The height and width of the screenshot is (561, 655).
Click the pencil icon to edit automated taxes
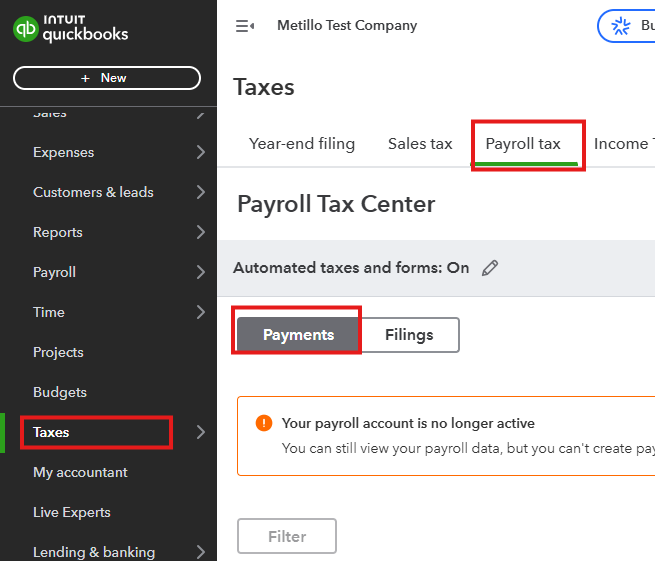(489, 268)
